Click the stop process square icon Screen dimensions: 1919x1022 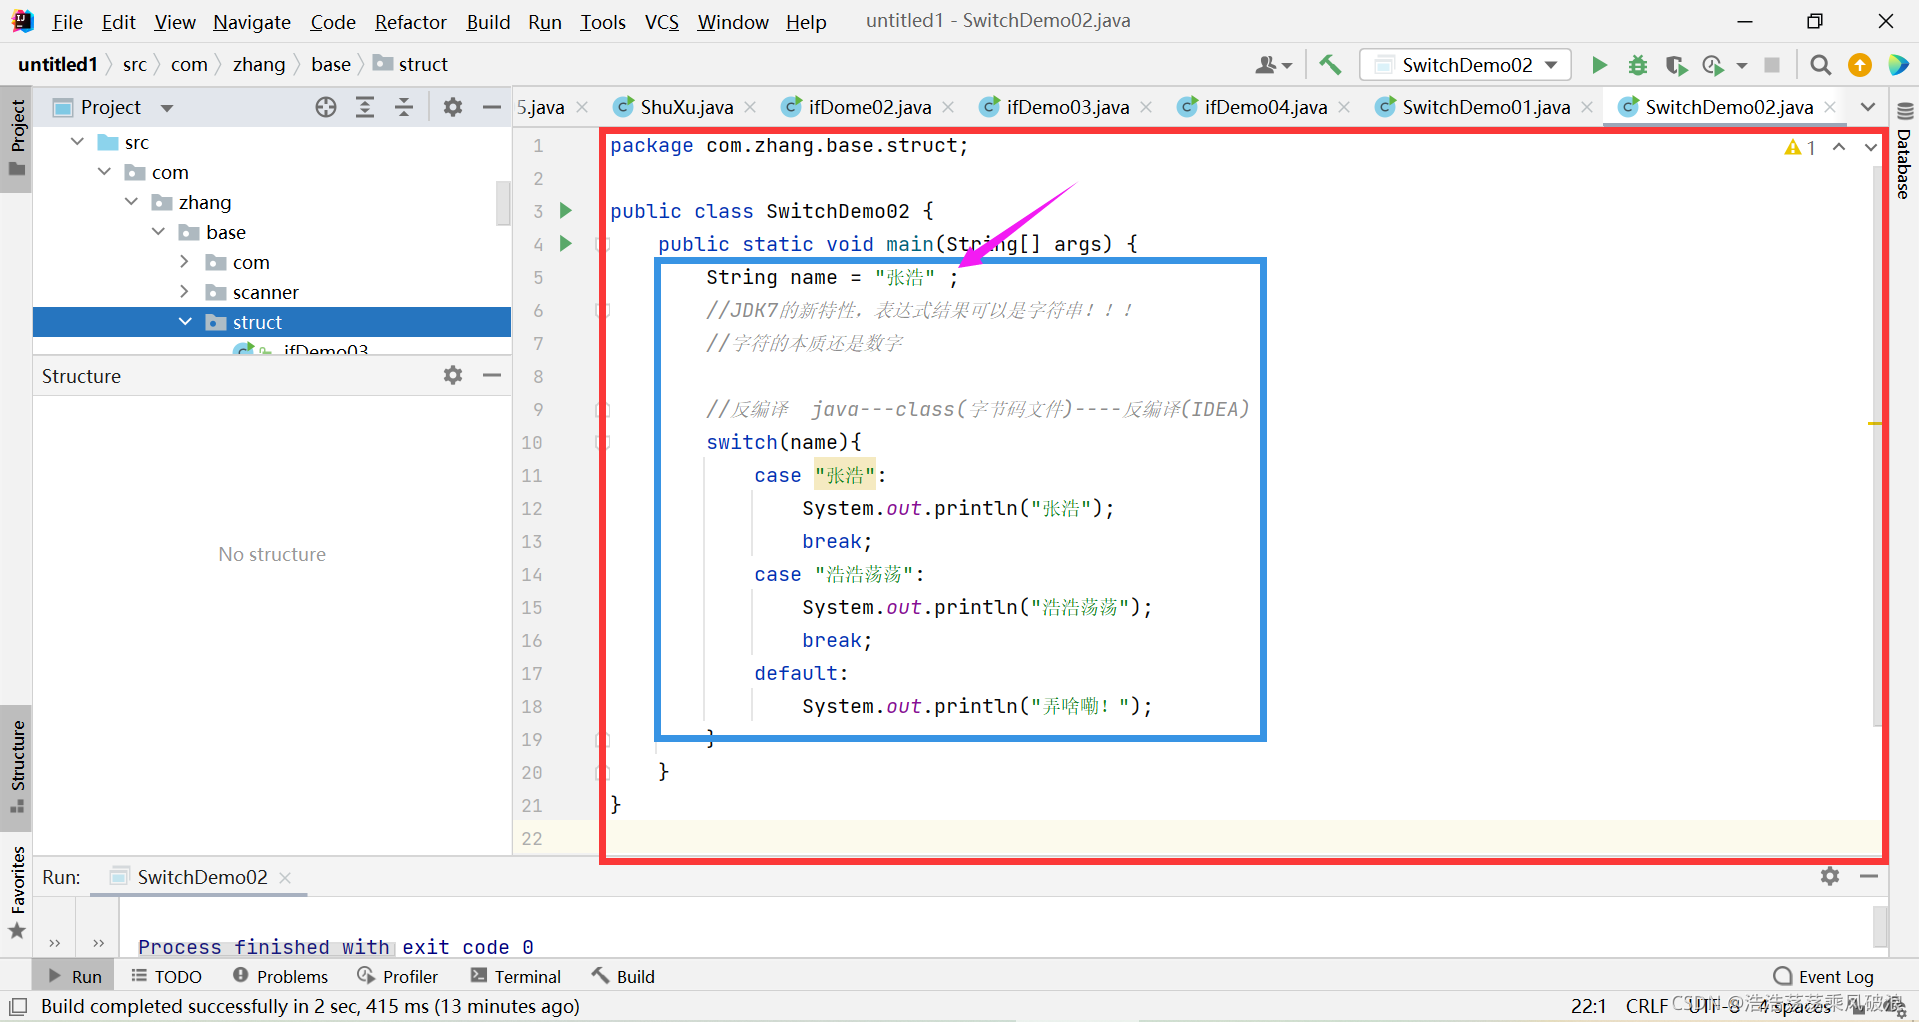[1772, 65]
